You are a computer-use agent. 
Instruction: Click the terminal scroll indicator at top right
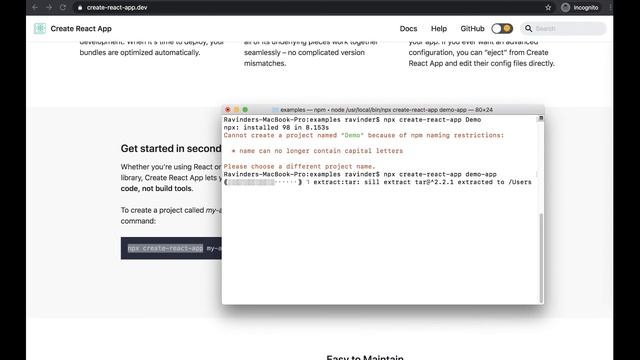541,118
